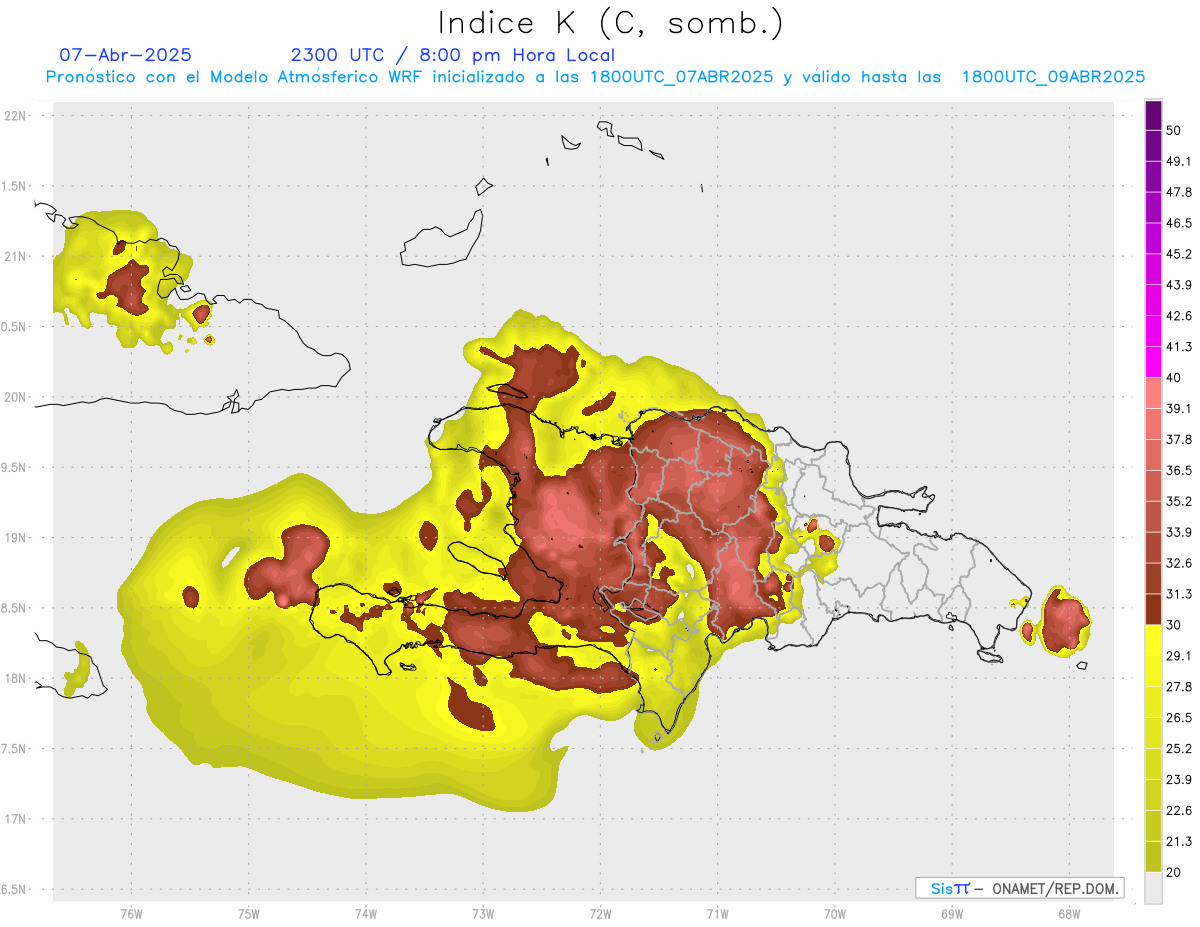This screenshot has height=927, width=1200.
Task: Click the '17N' latitude label
Action: (x=15, y=819)
